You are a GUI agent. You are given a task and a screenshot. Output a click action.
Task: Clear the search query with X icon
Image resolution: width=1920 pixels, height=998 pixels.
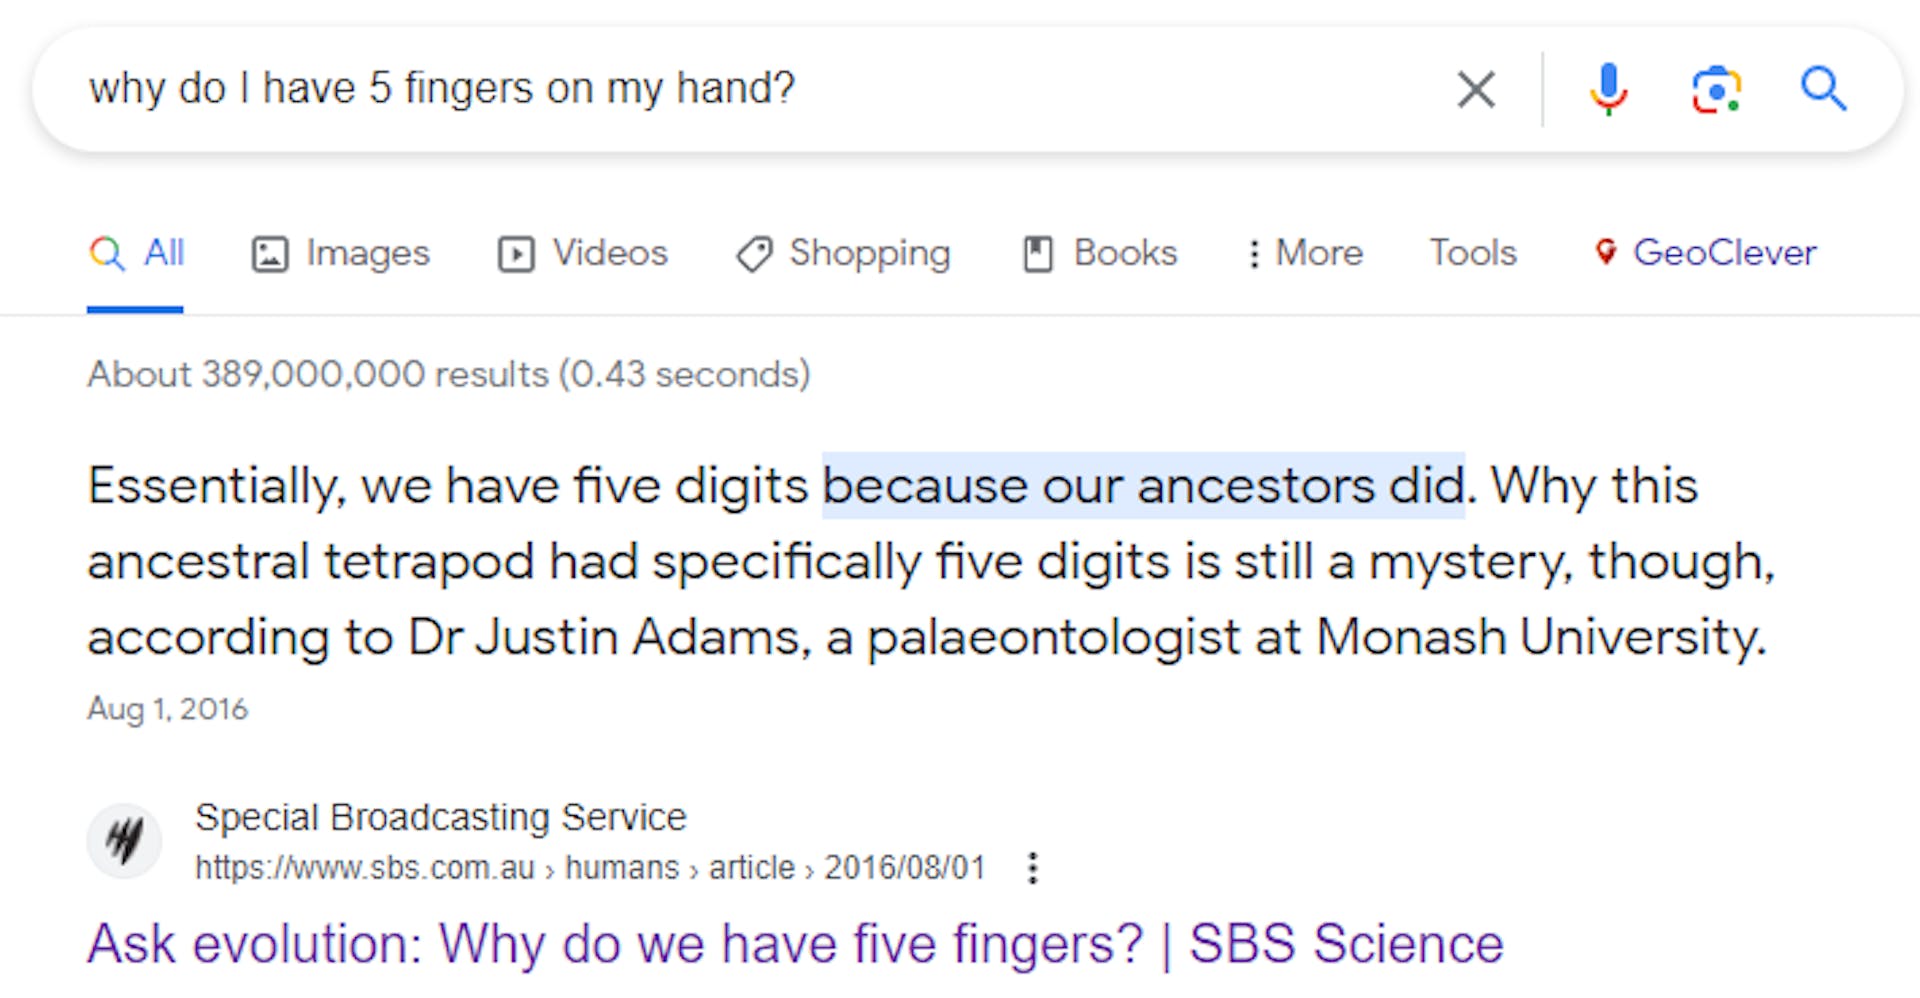1475,89
